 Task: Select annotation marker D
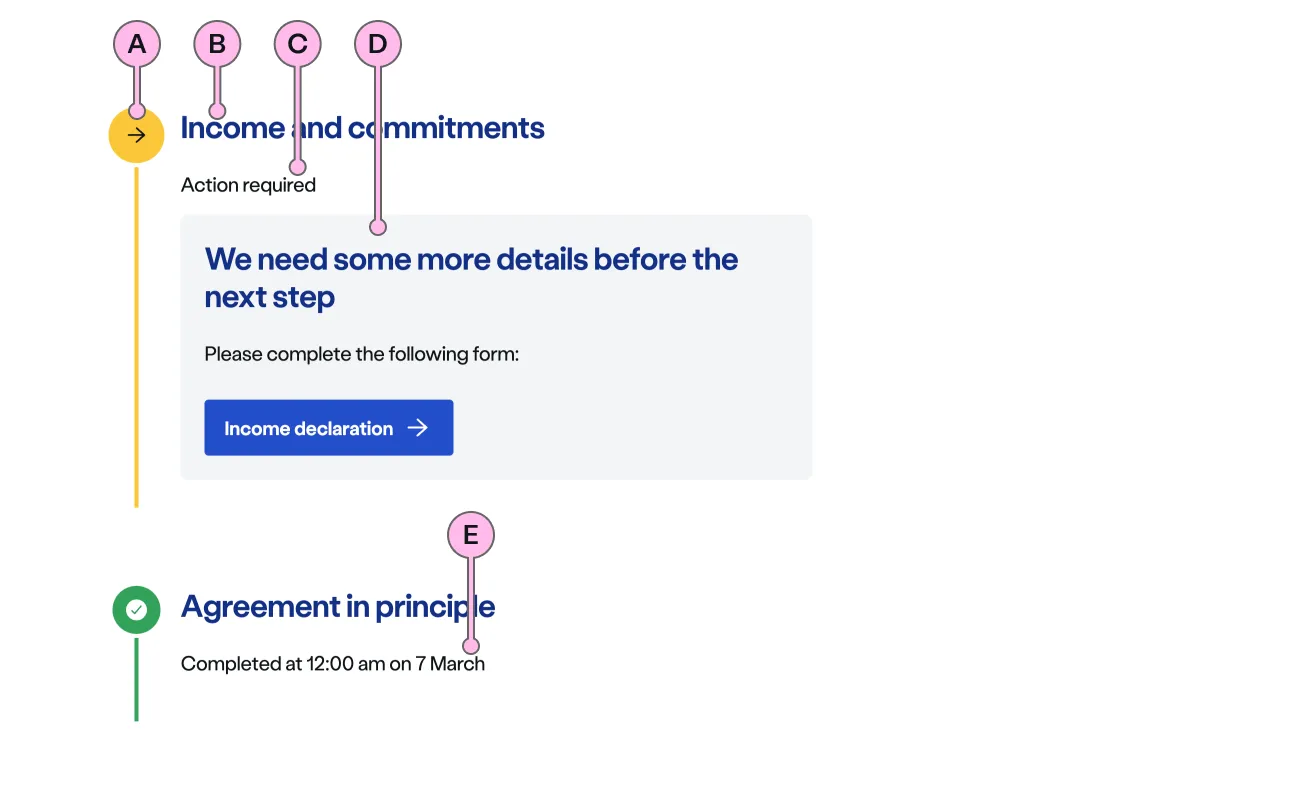tap(377, 44)
